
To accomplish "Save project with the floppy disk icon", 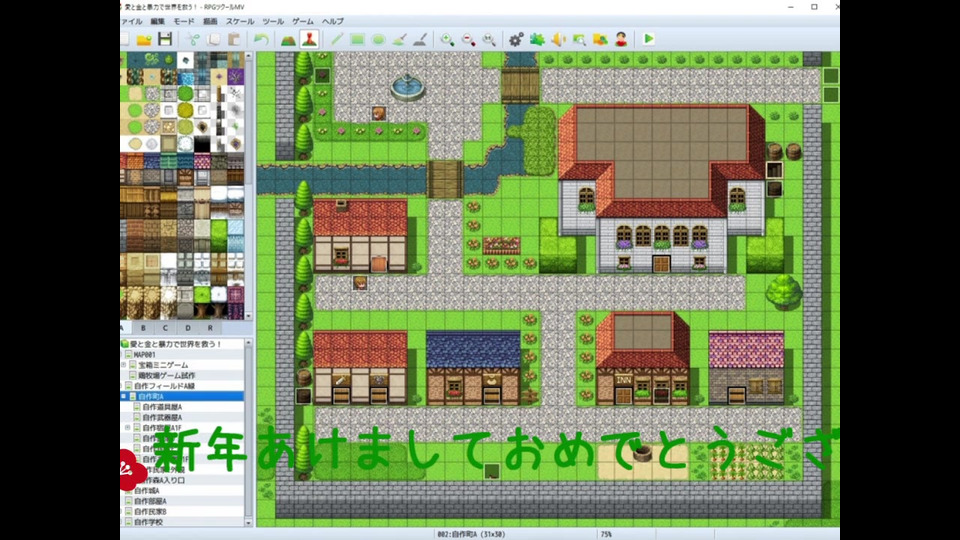I will (x=165, y=39).
